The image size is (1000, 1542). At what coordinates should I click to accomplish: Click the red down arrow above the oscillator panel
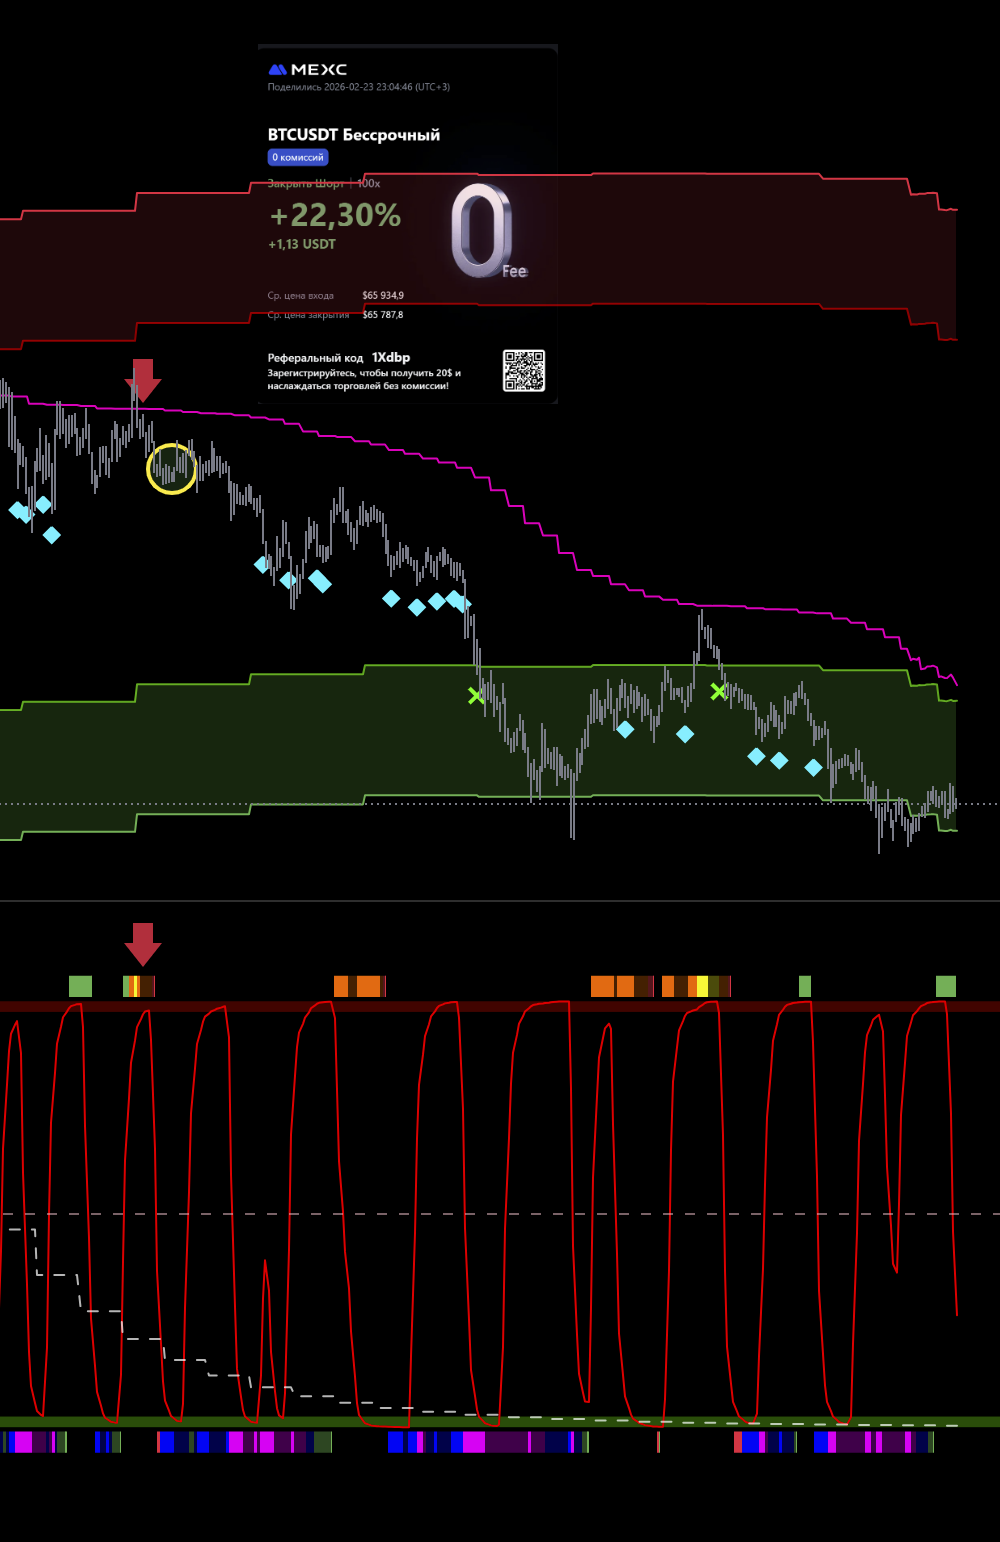click(143, 943)
